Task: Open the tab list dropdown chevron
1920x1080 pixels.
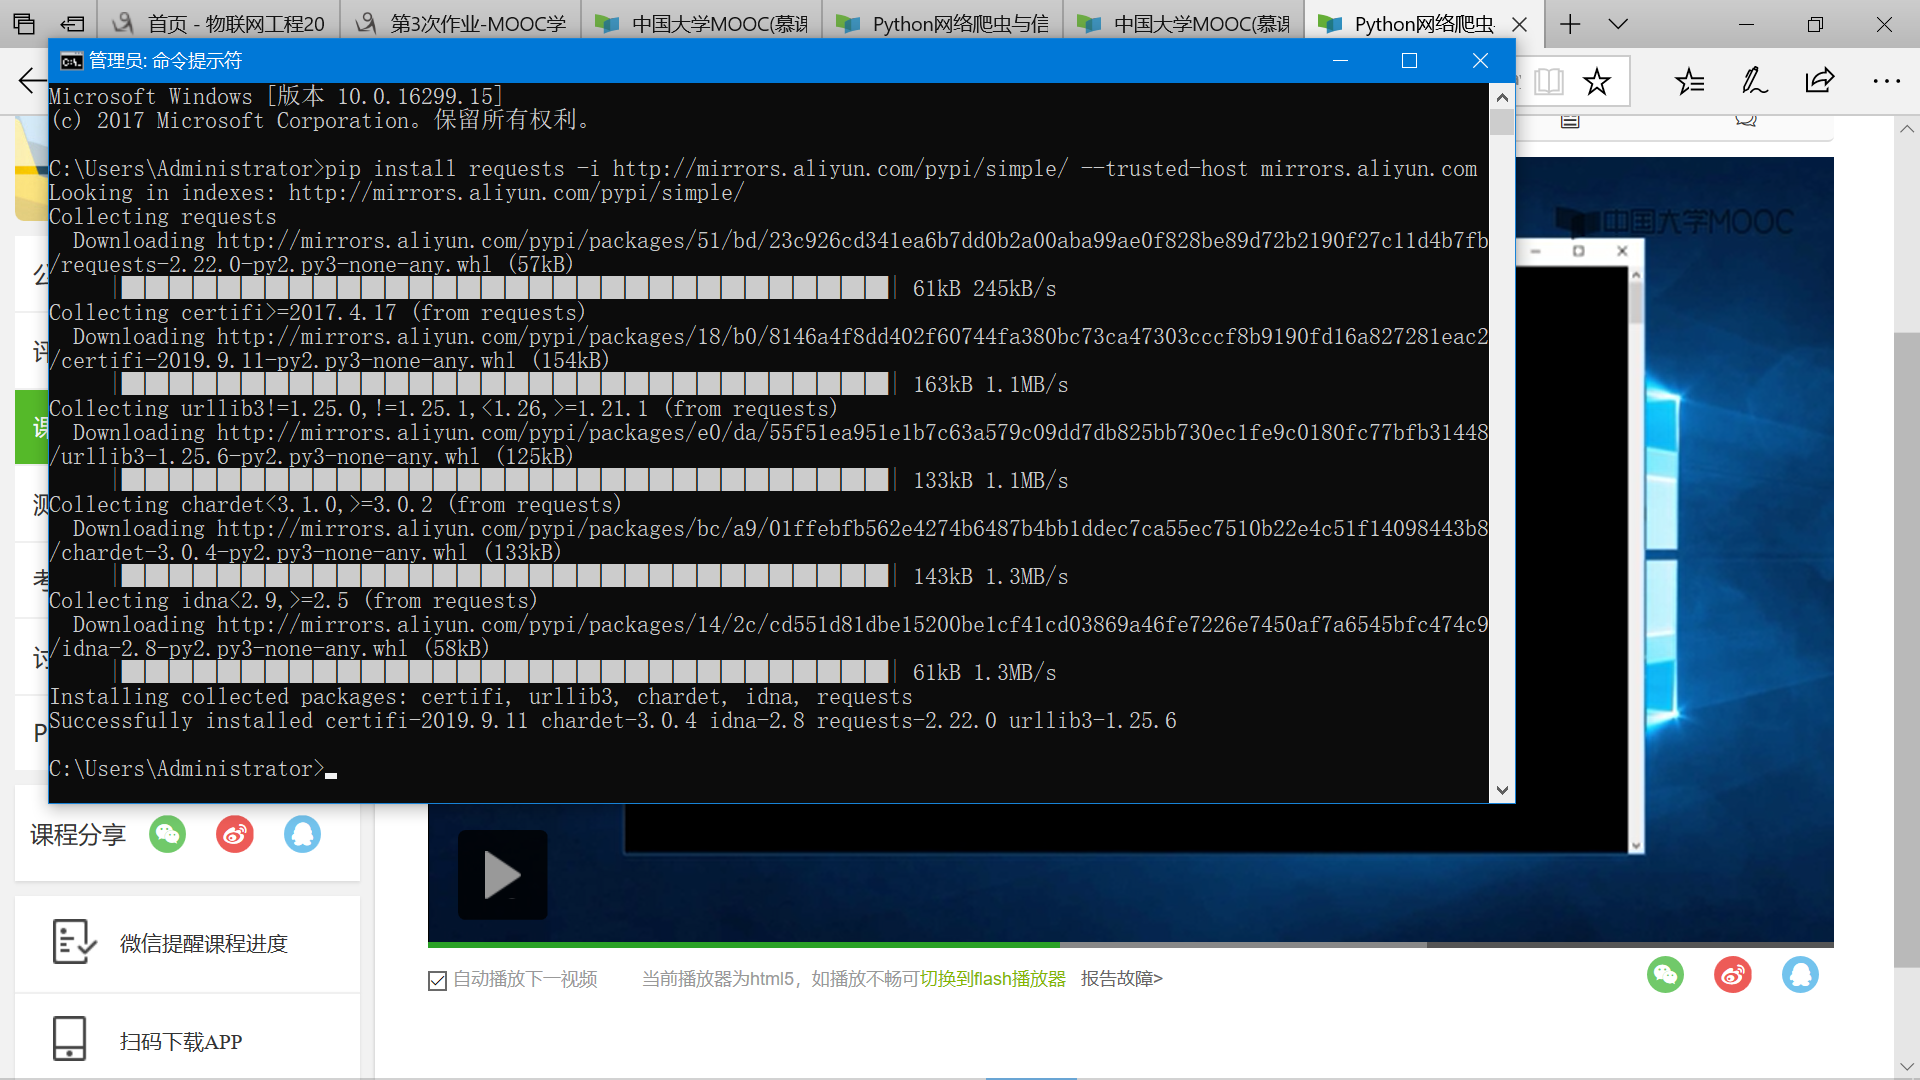Action: [x=1618, y=24]
